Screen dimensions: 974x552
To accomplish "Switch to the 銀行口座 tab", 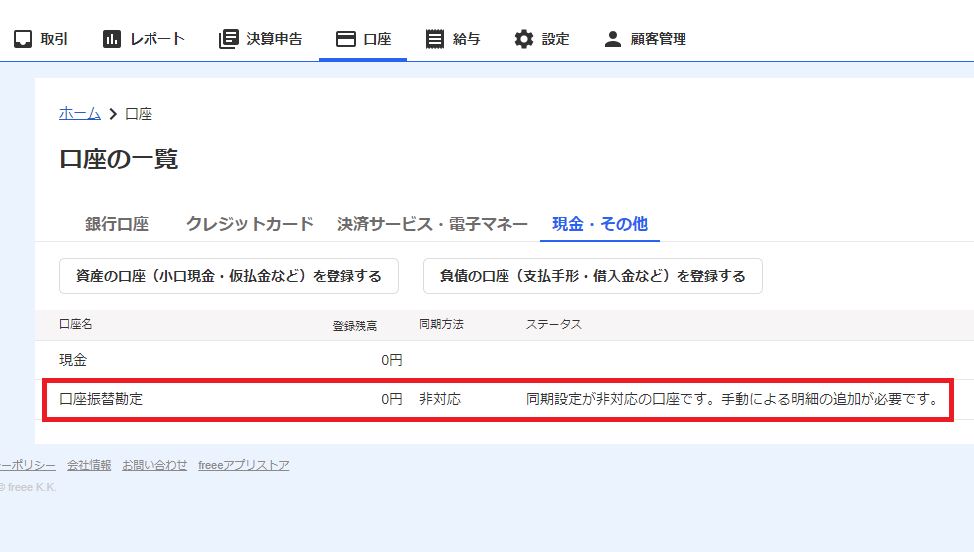I will coord(117,224).
